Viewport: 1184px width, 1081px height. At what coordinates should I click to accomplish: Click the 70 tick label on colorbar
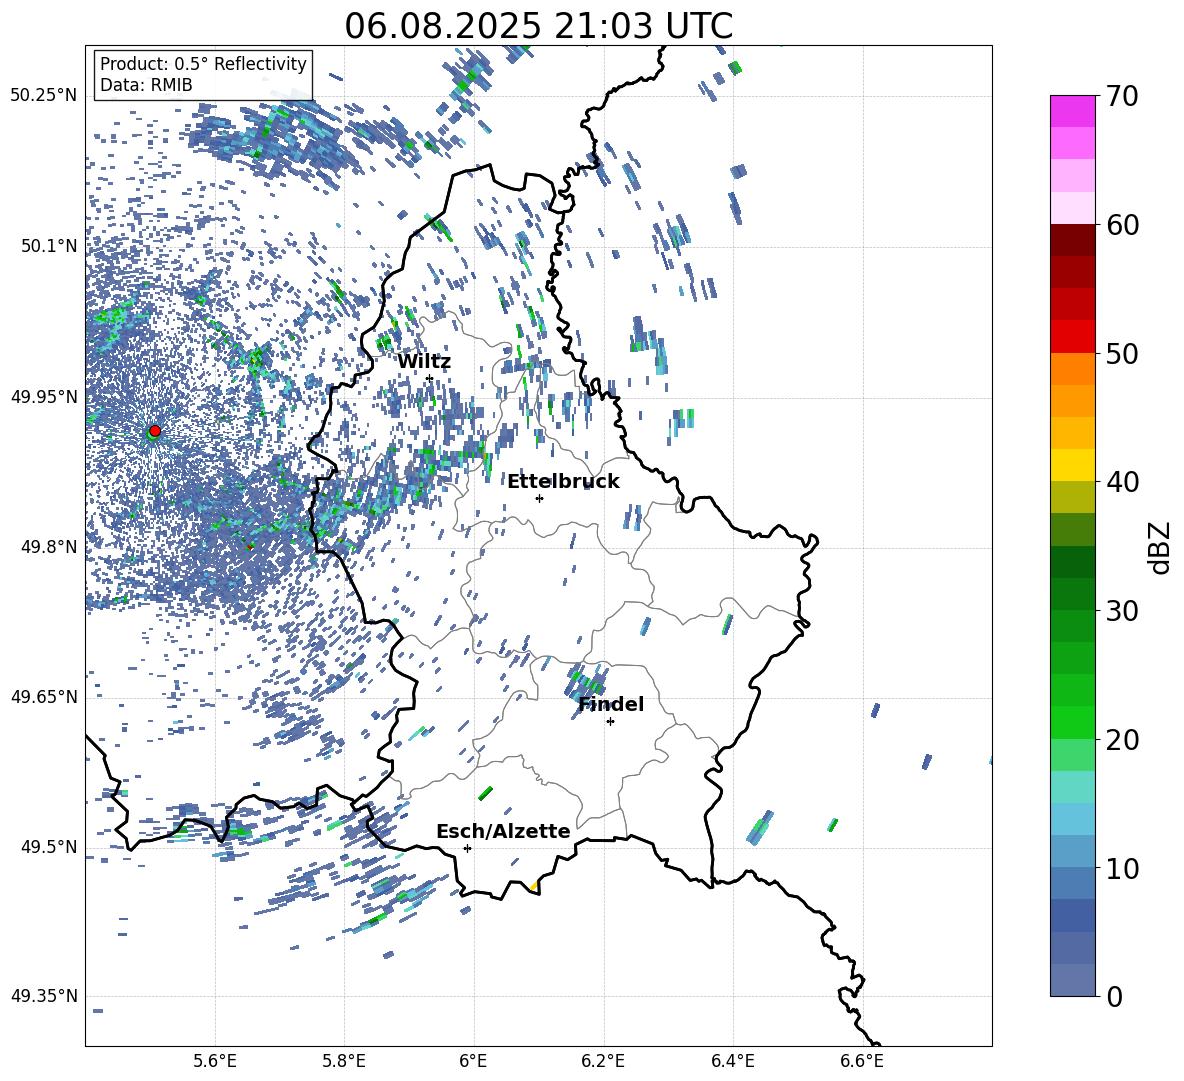[x=1122, y=96]
